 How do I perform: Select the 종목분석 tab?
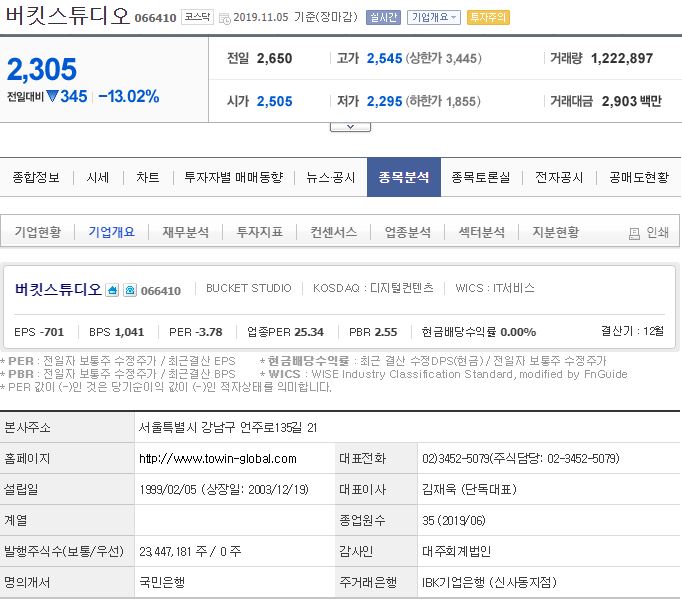pos(404,177)
